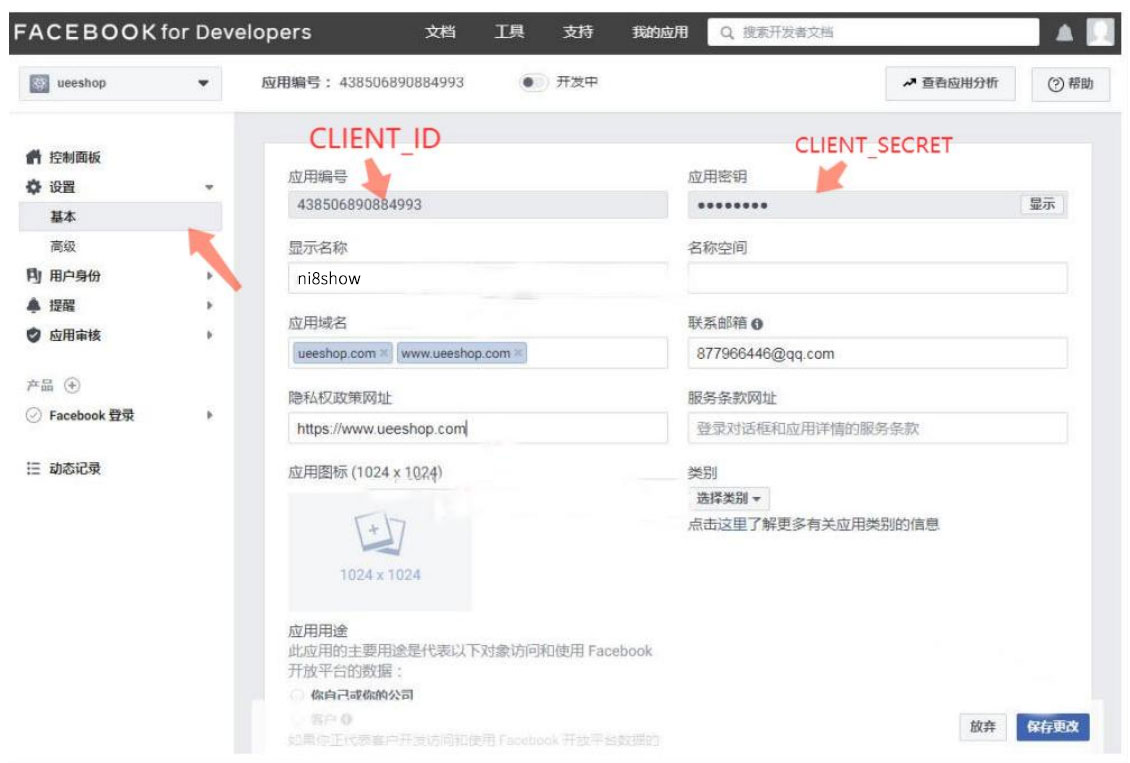Remove the ueeshop.com domain tag
Screen dimensions: 1130x763
[385, 354]
